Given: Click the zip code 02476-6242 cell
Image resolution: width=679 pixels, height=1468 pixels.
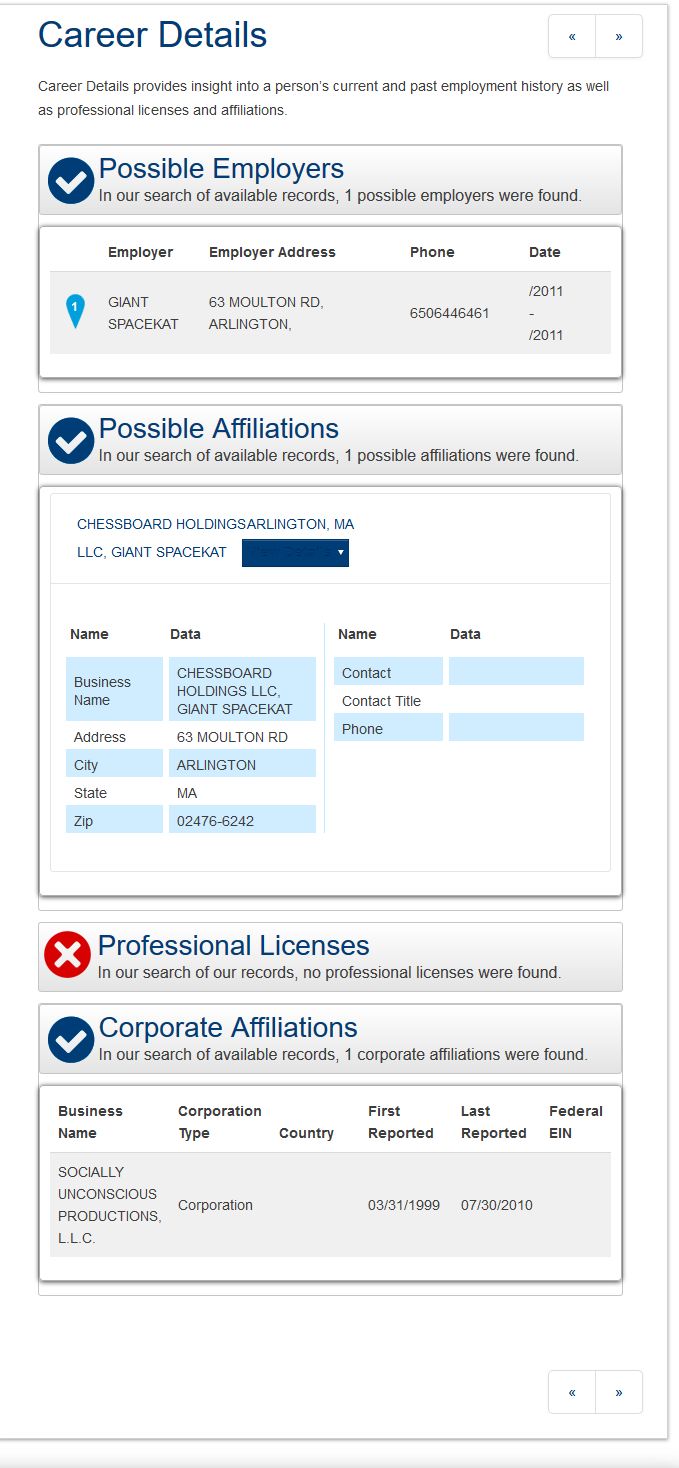Looking at the screenshot, I should 242,820.
